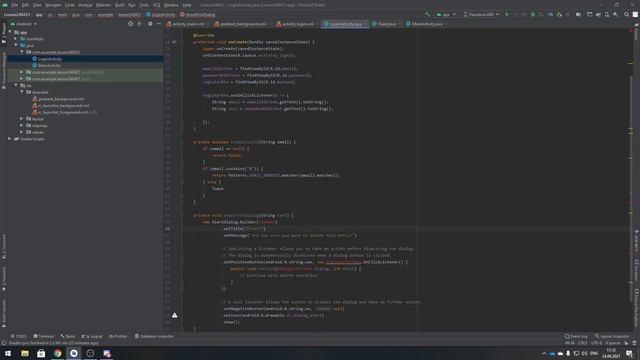Viewport: 640px width, 360px height.
Task: Open the Build tool window
Action: (x=68, y=336)
